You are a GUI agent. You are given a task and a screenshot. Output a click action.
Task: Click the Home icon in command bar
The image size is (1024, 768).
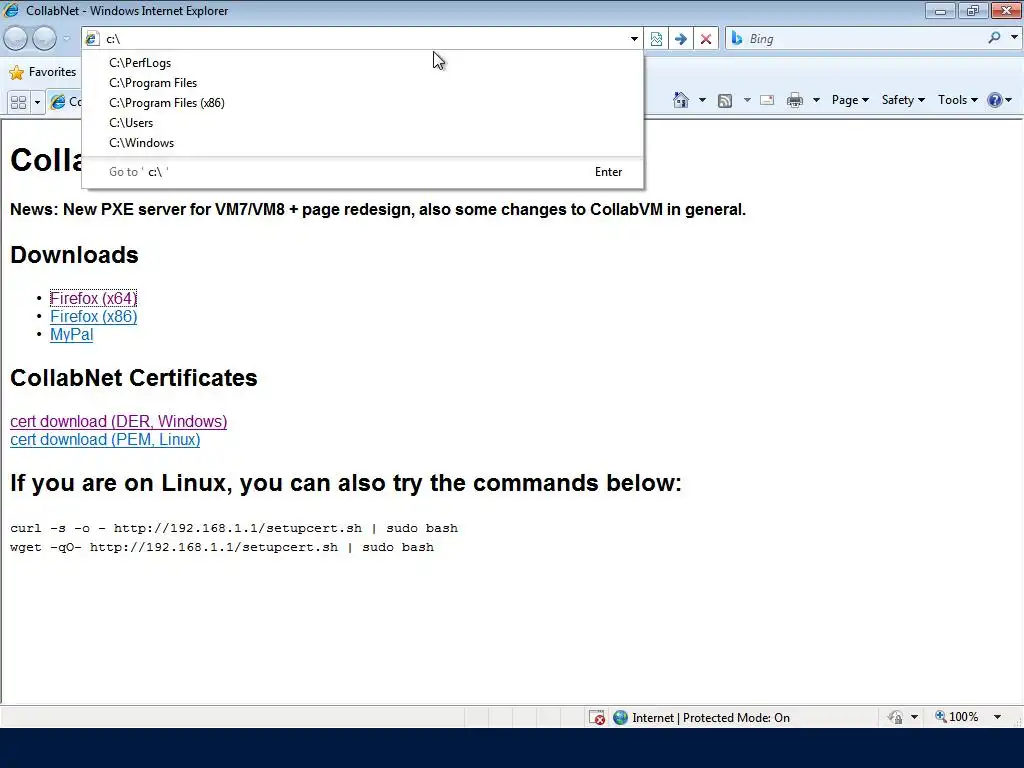tap(680, 100)
